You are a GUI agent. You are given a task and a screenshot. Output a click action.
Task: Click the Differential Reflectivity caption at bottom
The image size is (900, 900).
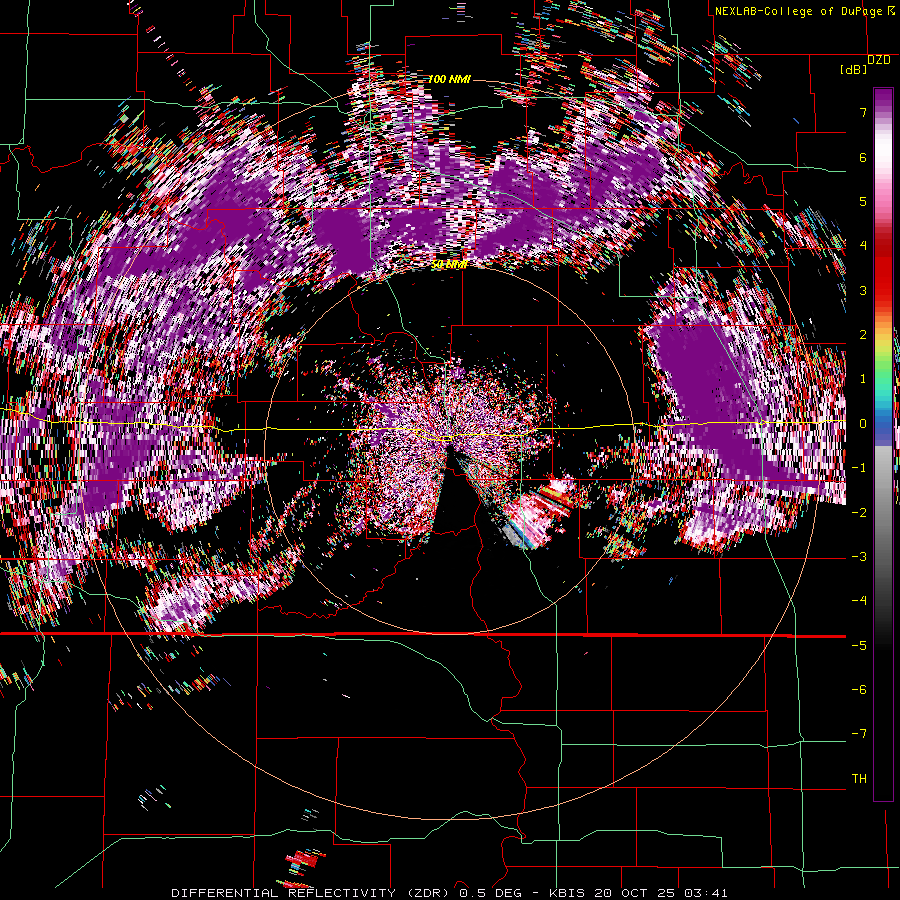[450, 893]
